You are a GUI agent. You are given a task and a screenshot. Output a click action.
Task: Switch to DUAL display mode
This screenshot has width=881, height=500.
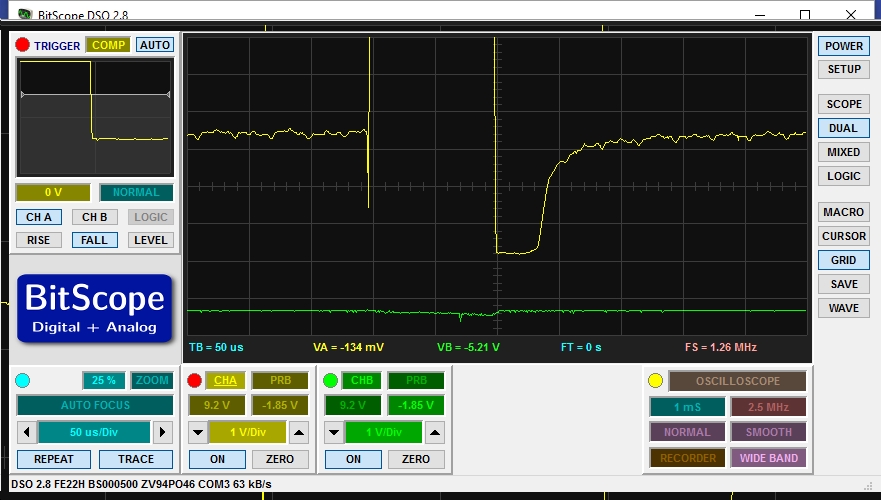tap(844, 128)
